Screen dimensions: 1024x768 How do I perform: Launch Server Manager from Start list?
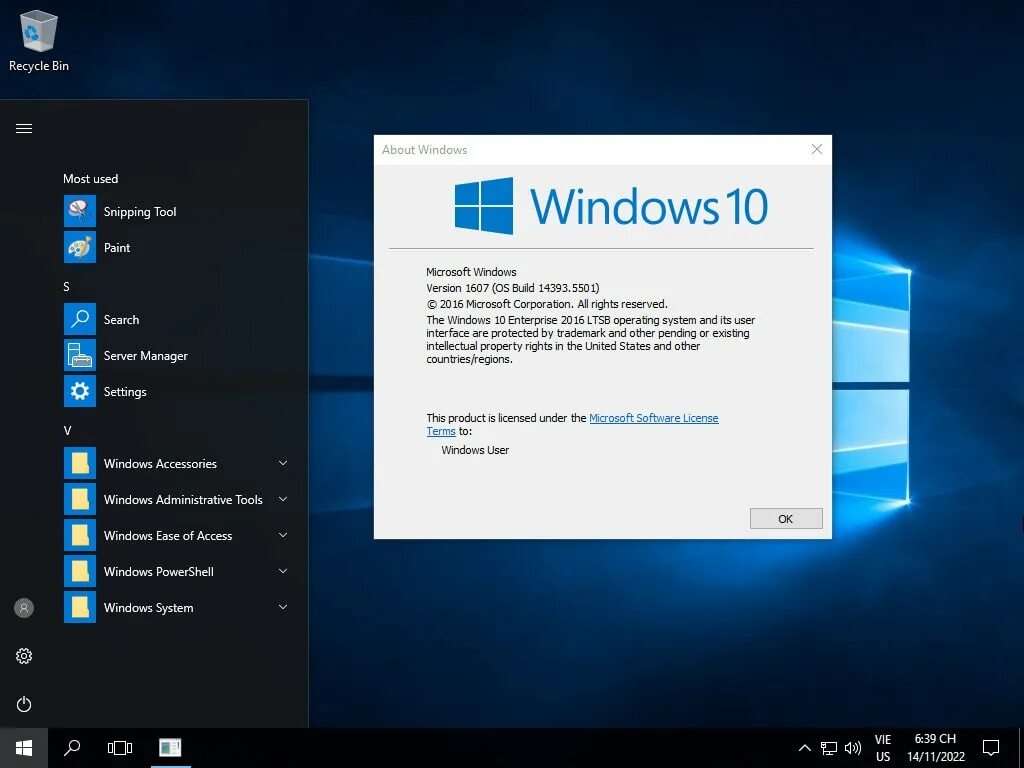coord(176,355)
